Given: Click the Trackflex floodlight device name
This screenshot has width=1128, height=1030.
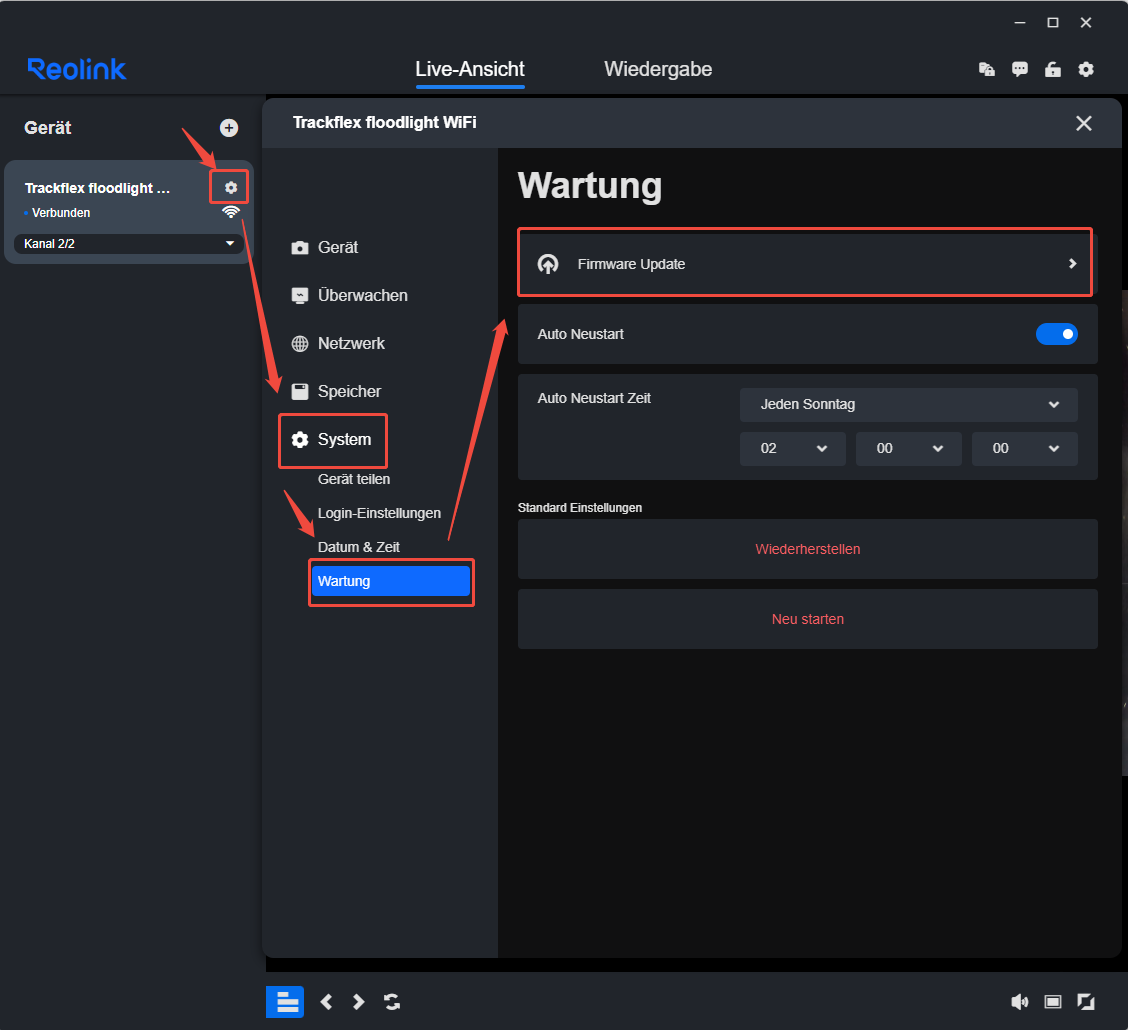Looking at the screenshot, I should tap(97, 188).
